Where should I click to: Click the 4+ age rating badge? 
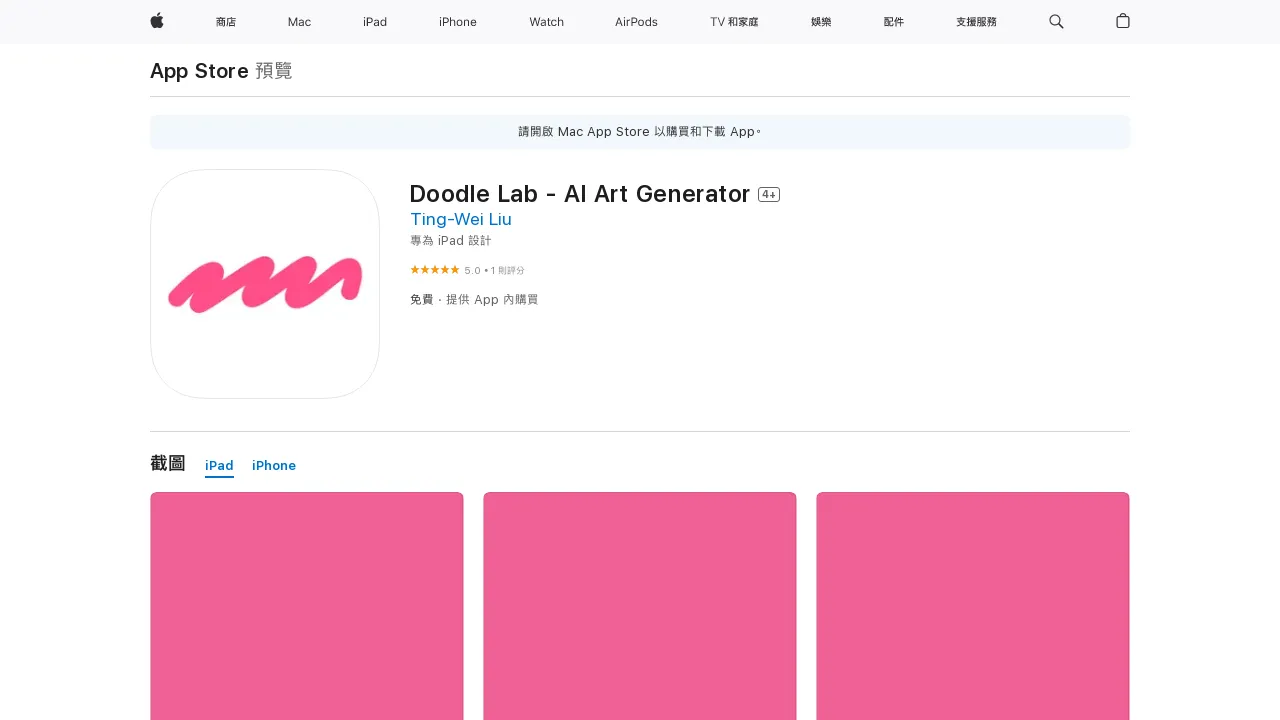point(769,194)
